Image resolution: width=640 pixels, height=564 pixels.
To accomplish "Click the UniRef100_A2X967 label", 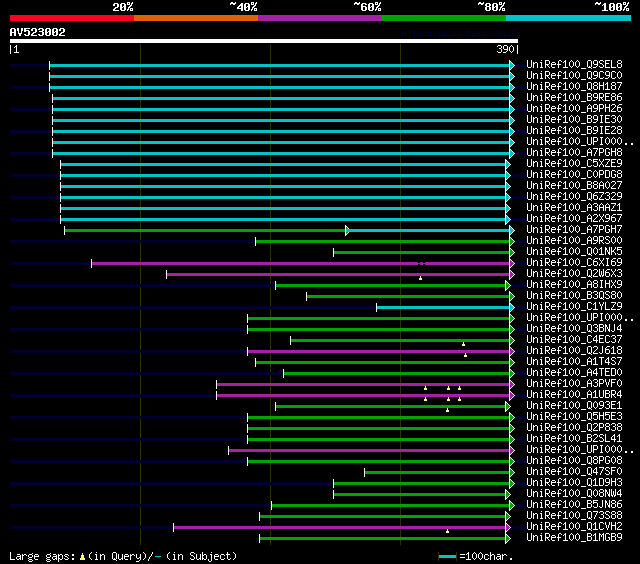I will (574, 219).
